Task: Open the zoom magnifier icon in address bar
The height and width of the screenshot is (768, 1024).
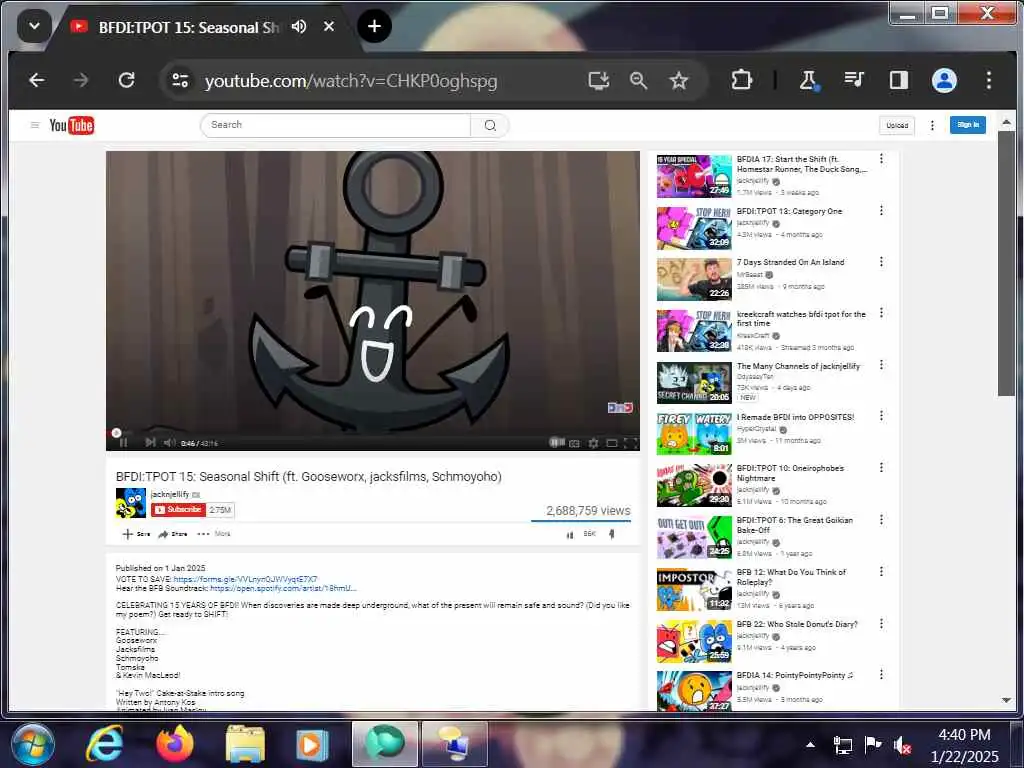Action: coord(639,80)
